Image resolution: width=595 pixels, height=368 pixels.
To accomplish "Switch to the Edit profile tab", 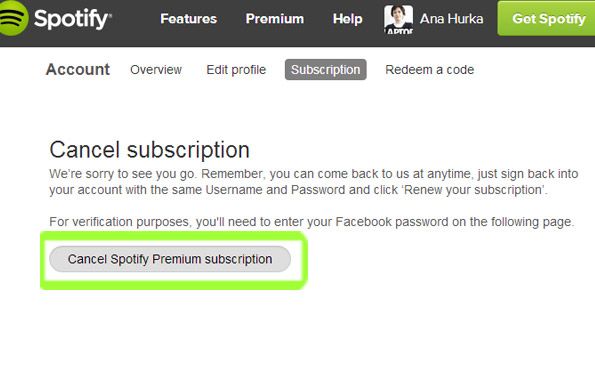I will (x=236, y=70).
